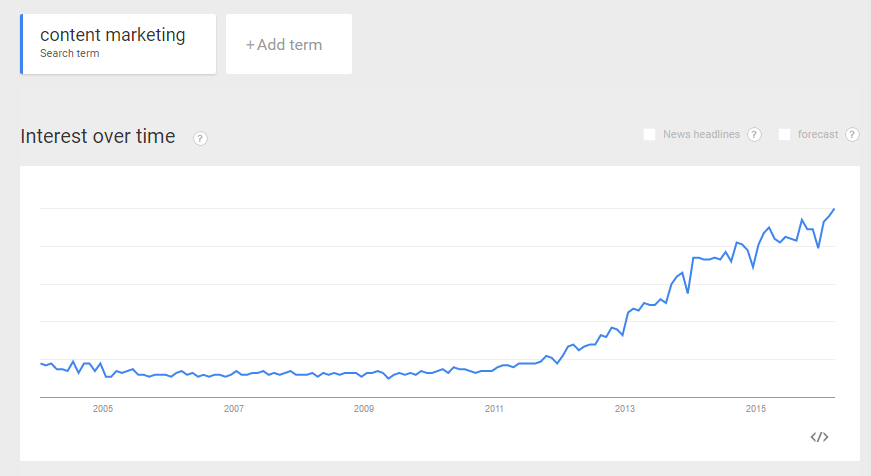Click the 2005 label on the time axis
This screenshot has height=476, width=871.
pyautogui.click(x=103, y=409)
